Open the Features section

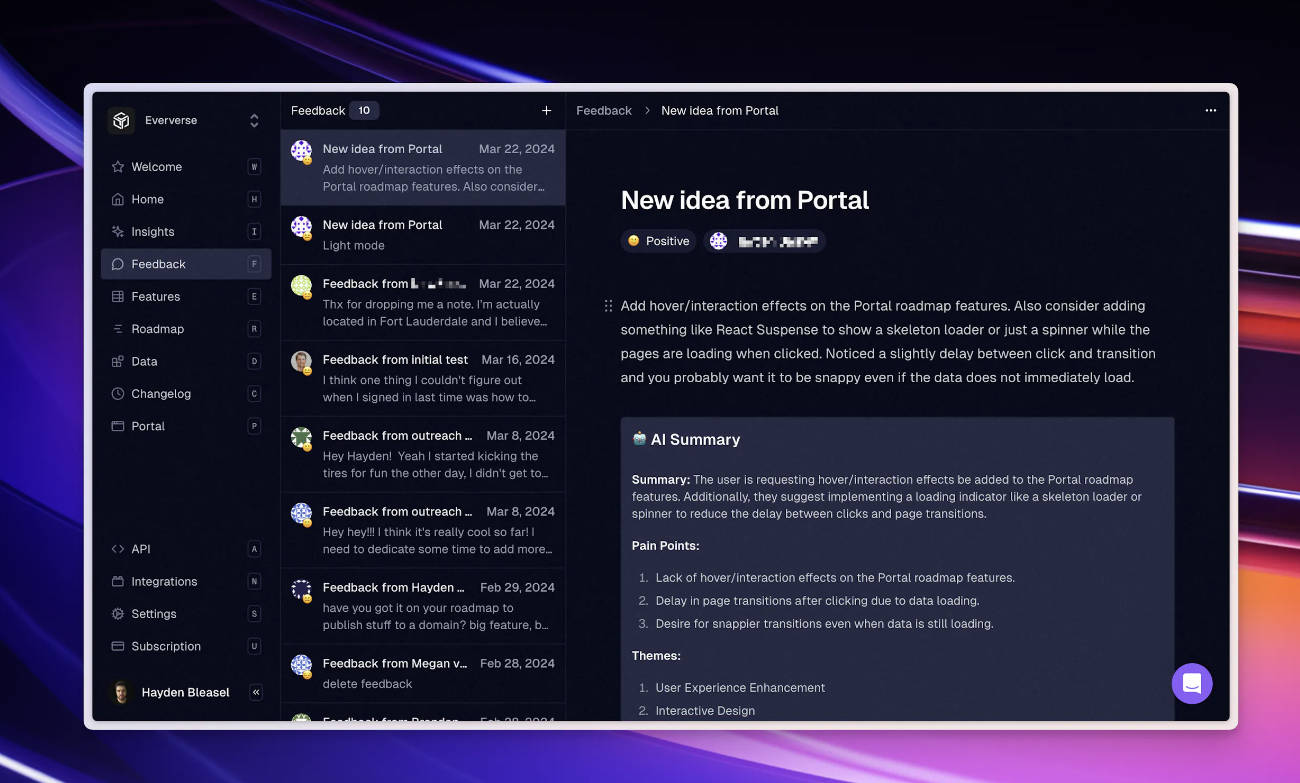point(186,297)
